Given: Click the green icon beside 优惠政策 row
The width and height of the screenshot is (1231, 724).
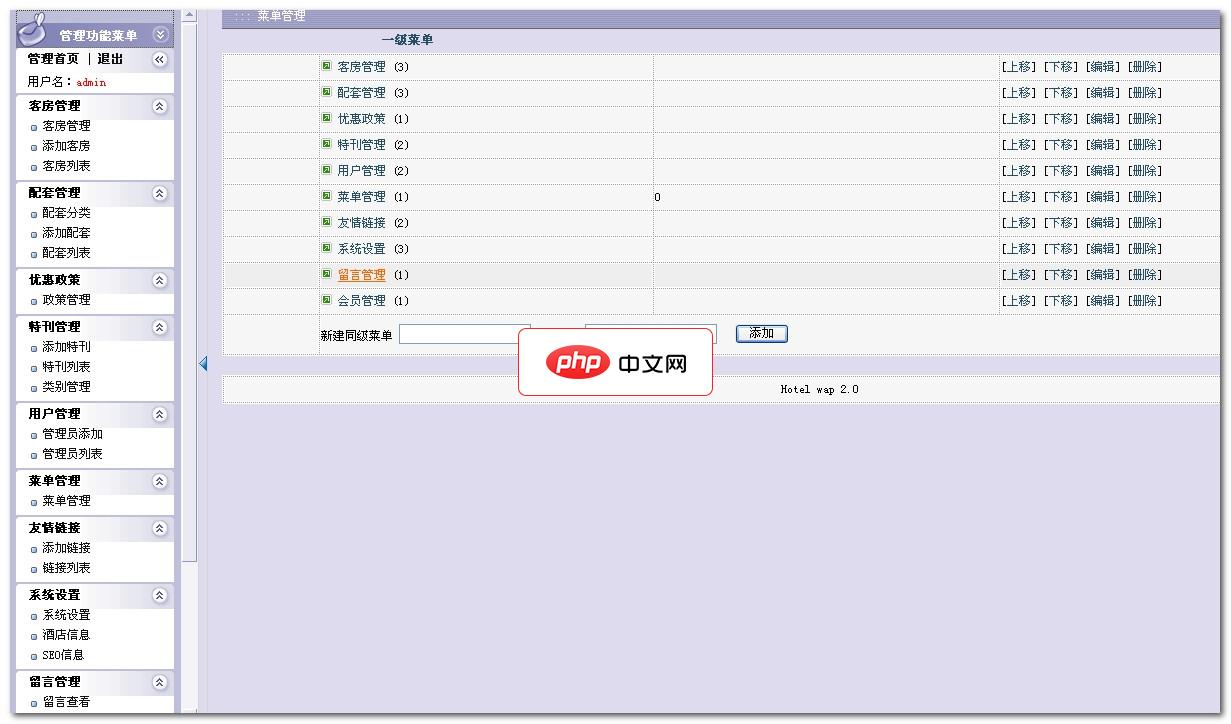Looking at the screenshot, I should (326, 118).
